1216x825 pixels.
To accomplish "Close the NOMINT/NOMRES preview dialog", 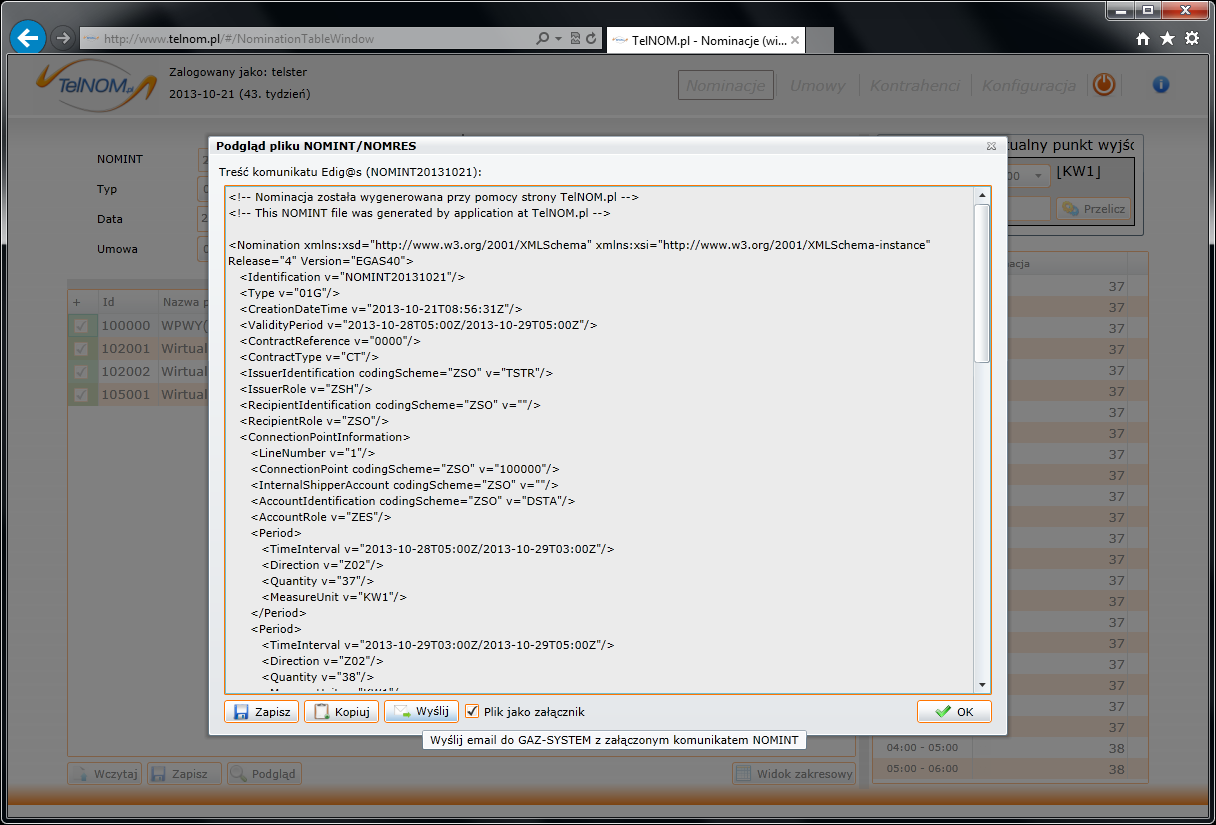I will 993,146.
